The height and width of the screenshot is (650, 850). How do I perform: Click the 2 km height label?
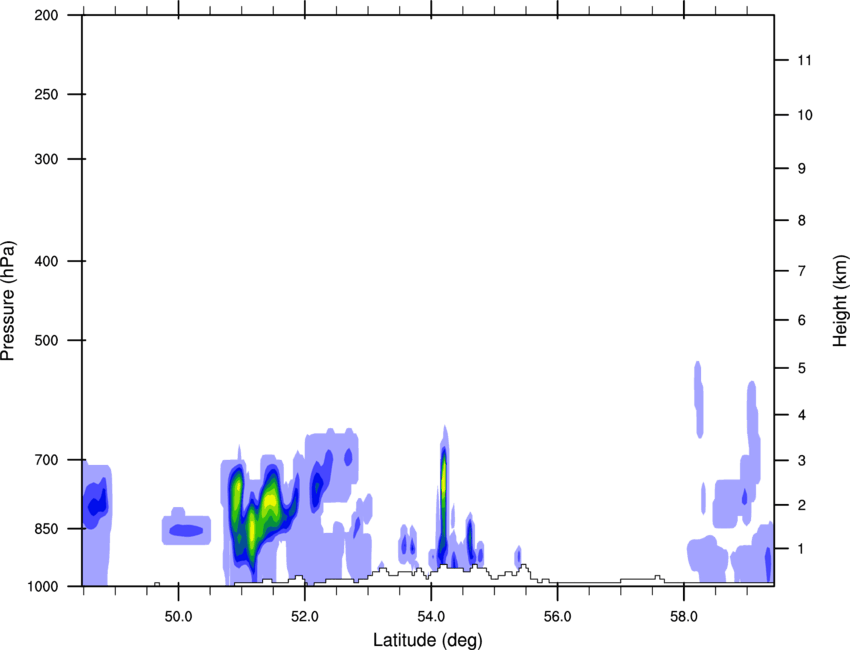coord(802,505)
